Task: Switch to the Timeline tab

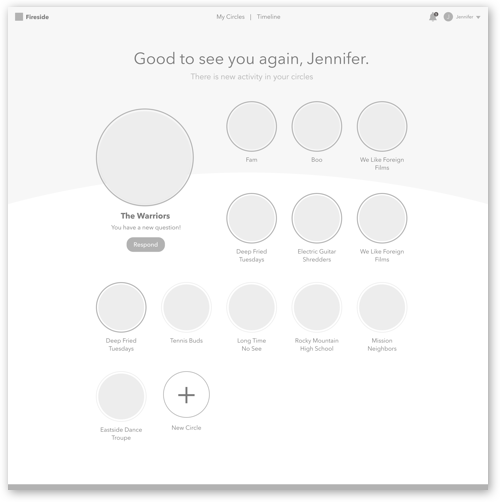Action: (268, 17)
